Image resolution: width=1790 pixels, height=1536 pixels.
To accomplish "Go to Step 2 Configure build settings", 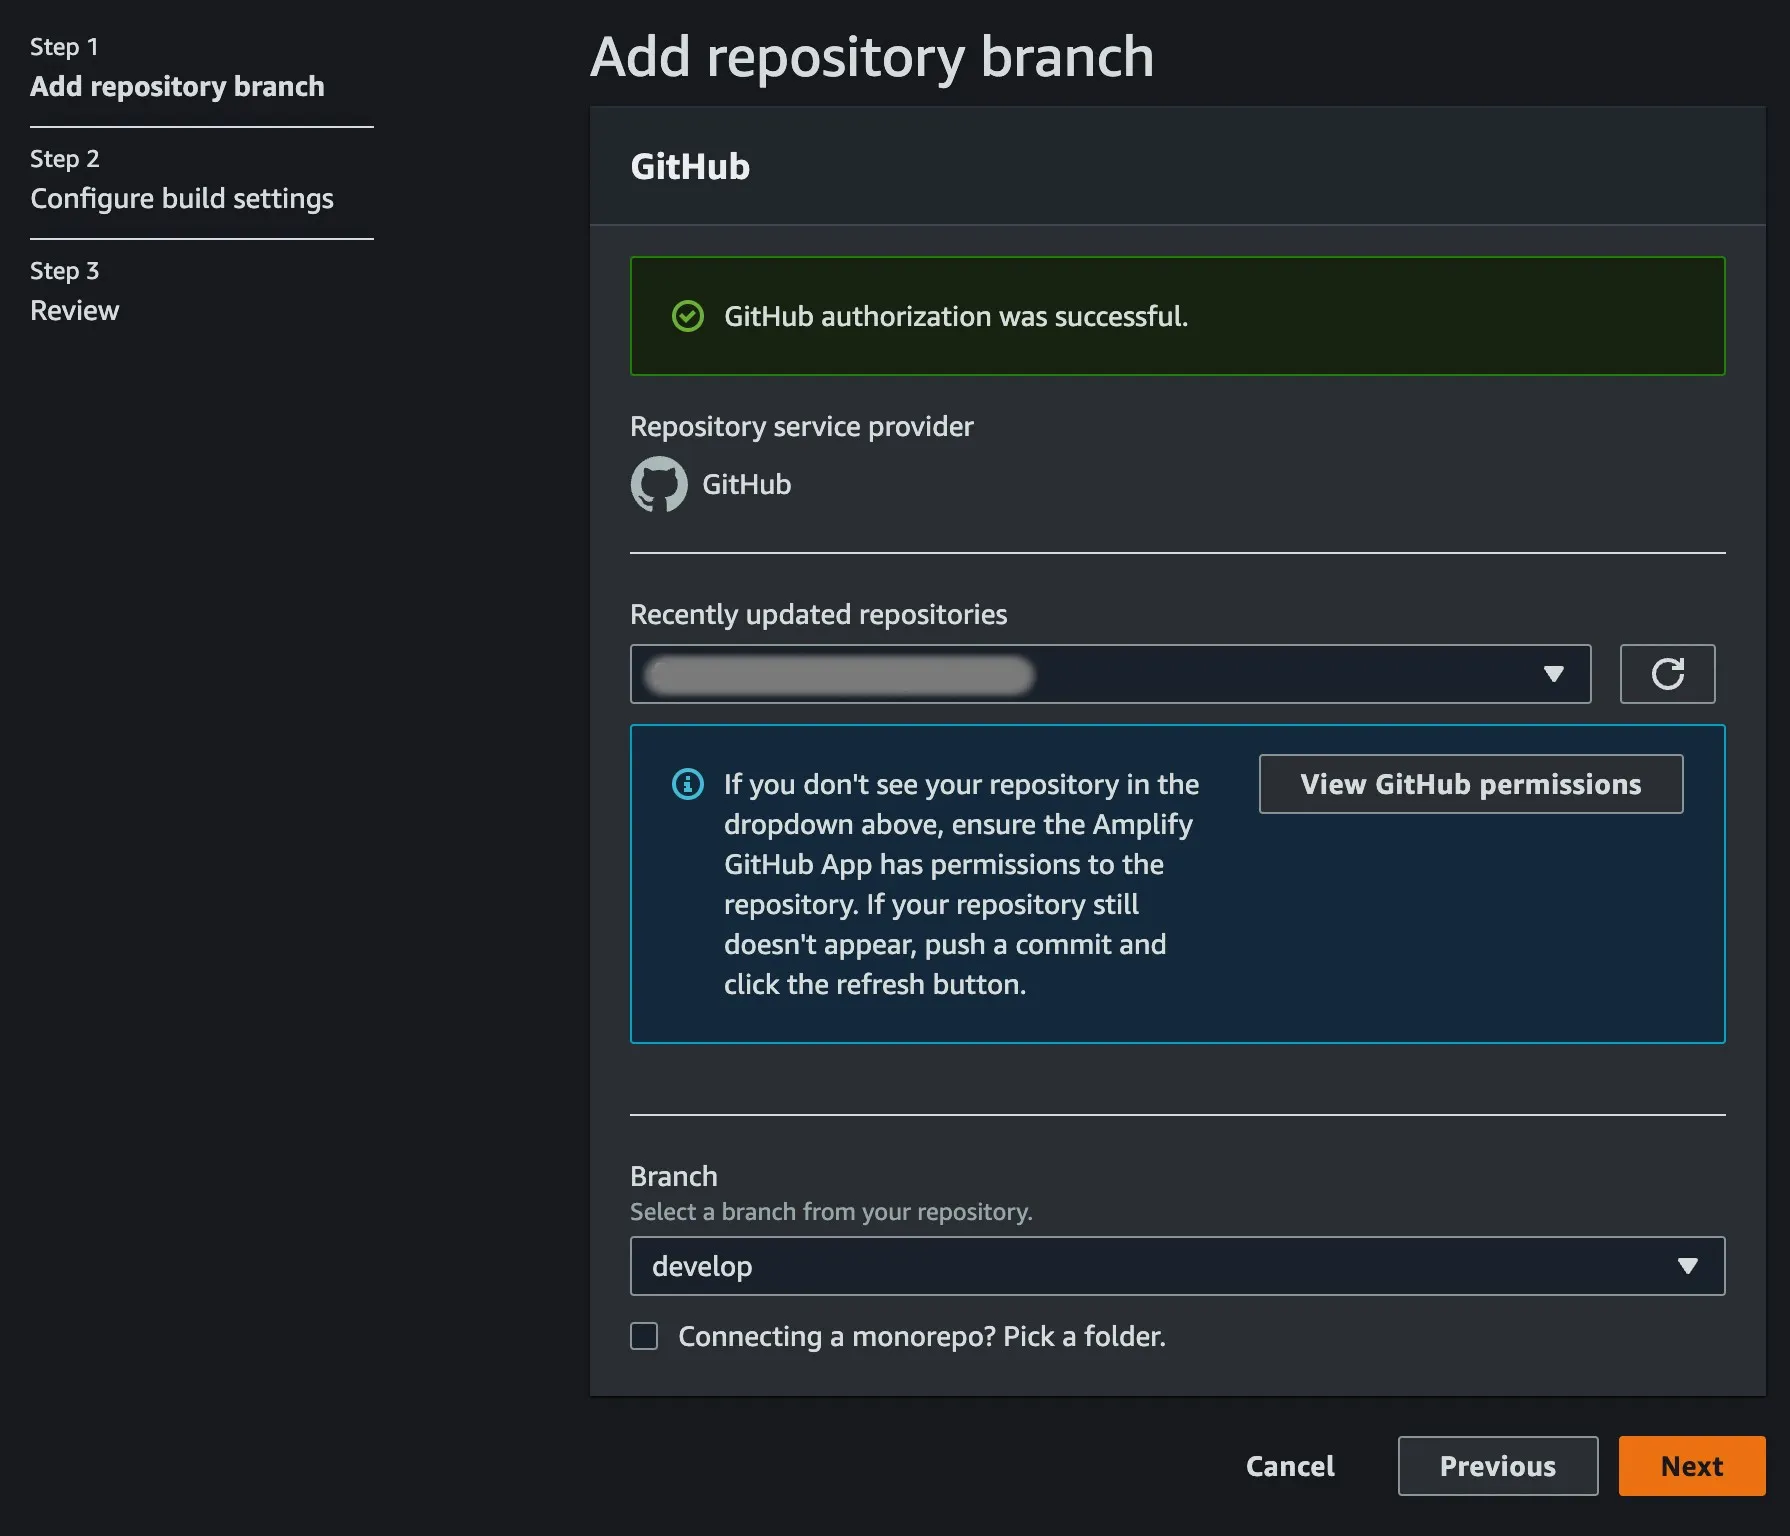I will coord(182,199).
